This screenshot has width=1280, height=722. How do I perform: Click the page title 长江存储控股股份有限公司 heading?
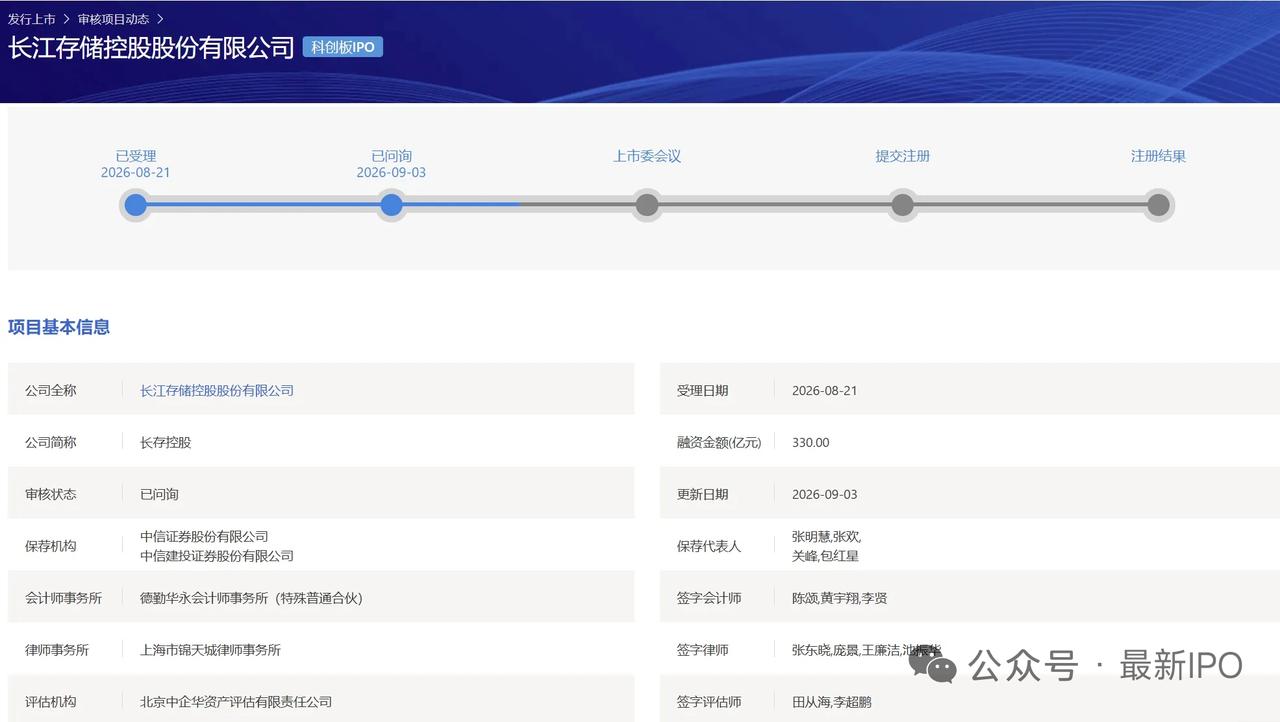pyautogui.click(x=152, y=47)
